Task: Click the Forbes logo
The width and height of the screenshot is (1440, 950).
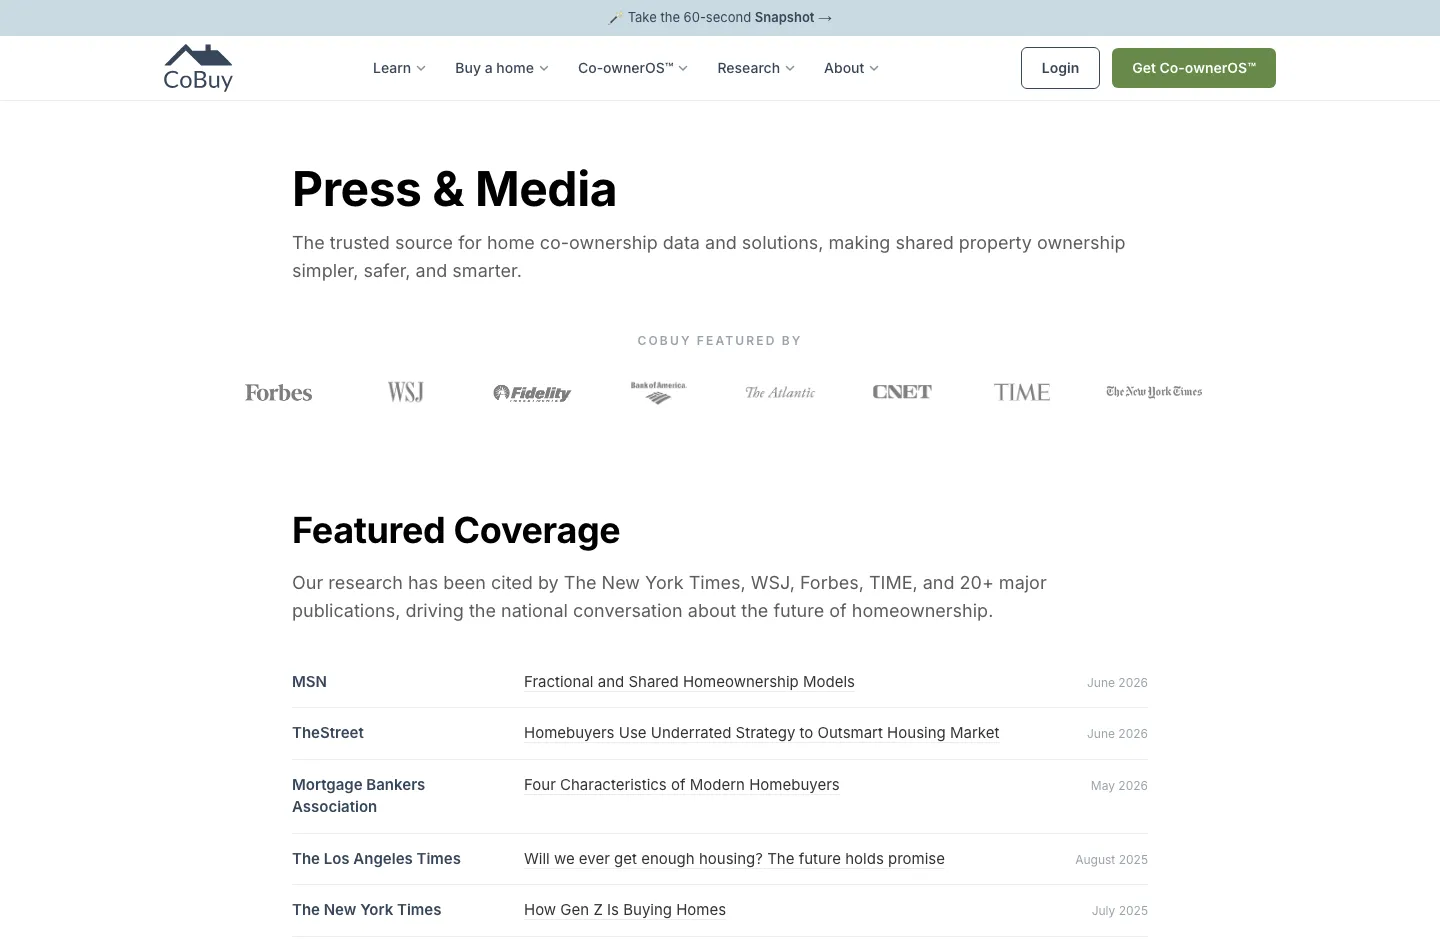Action: tap(279, 393)
